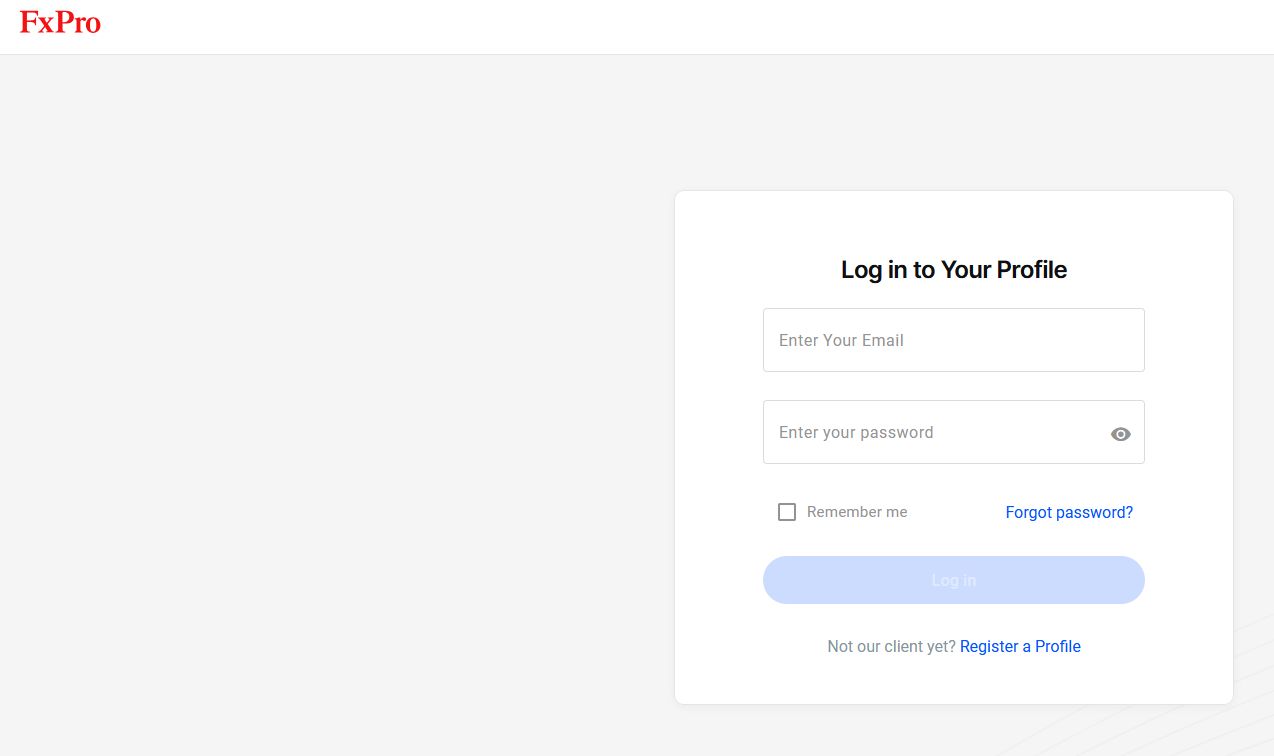This screenshot has width=1274, height=756.
Task: Click the empty white header bar beside the logo
Action: pyautogui.click(x=640, y=27)
